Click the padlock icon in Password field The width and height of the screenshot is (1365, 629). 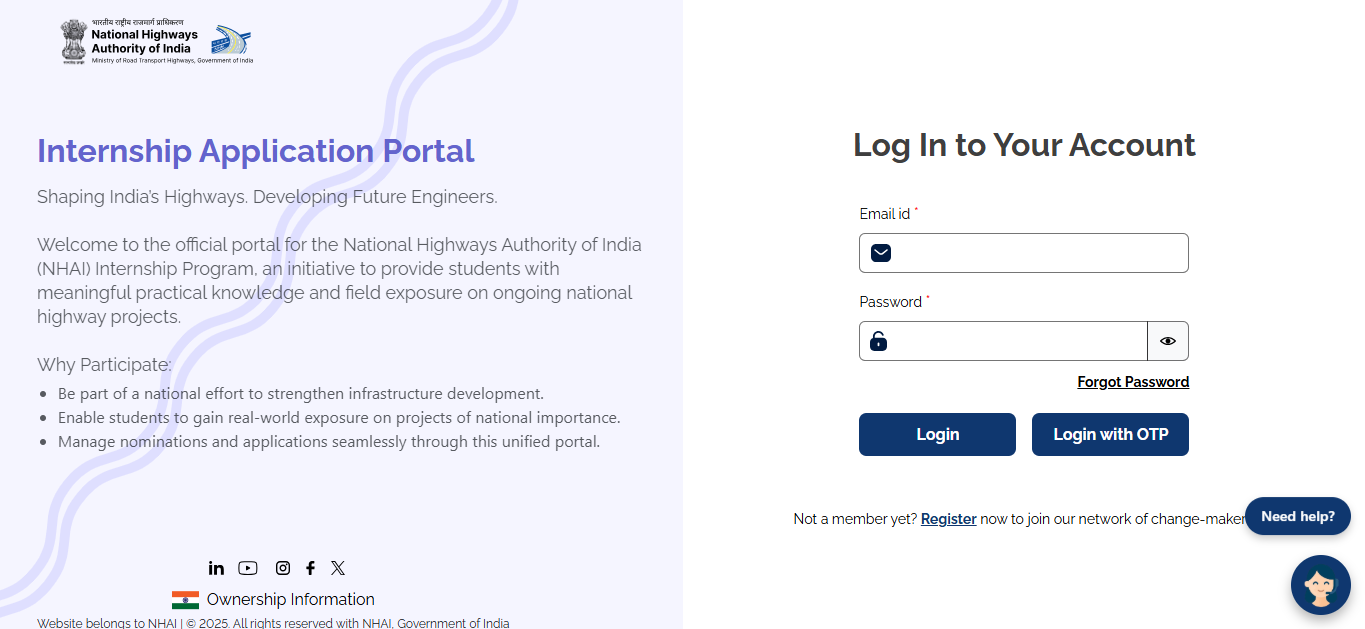click(x=878, y=341)
